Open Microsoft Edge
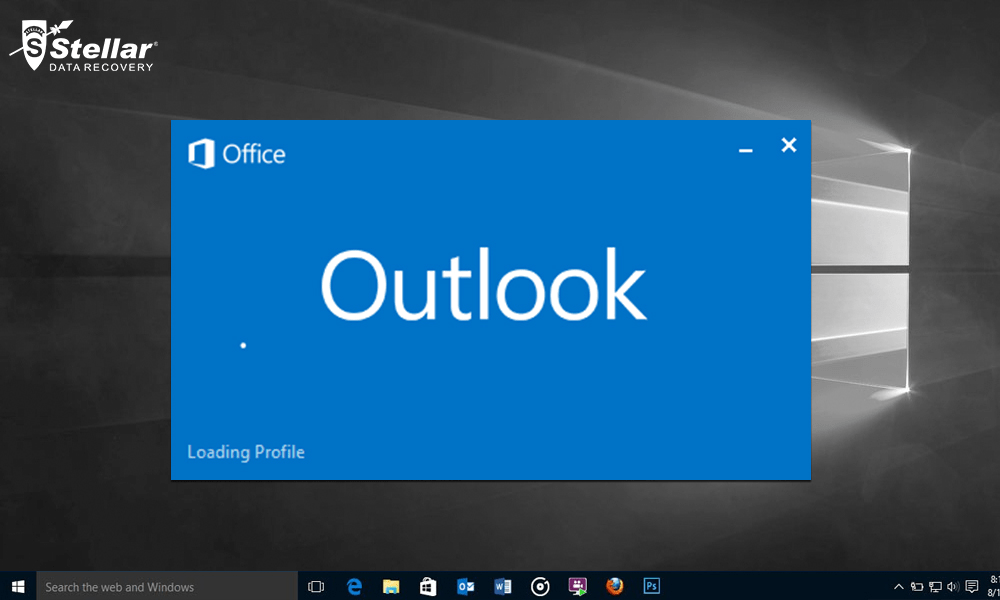1000x600 pixels. point(353,586)
